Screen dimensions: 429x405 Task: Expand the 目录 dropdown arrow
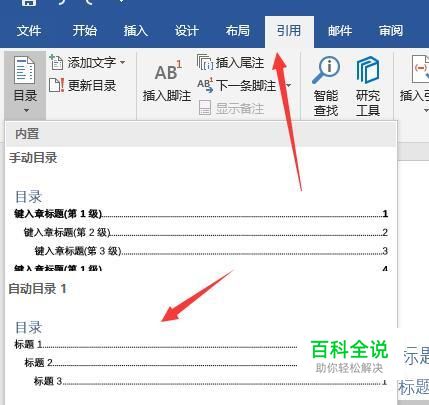26,110
